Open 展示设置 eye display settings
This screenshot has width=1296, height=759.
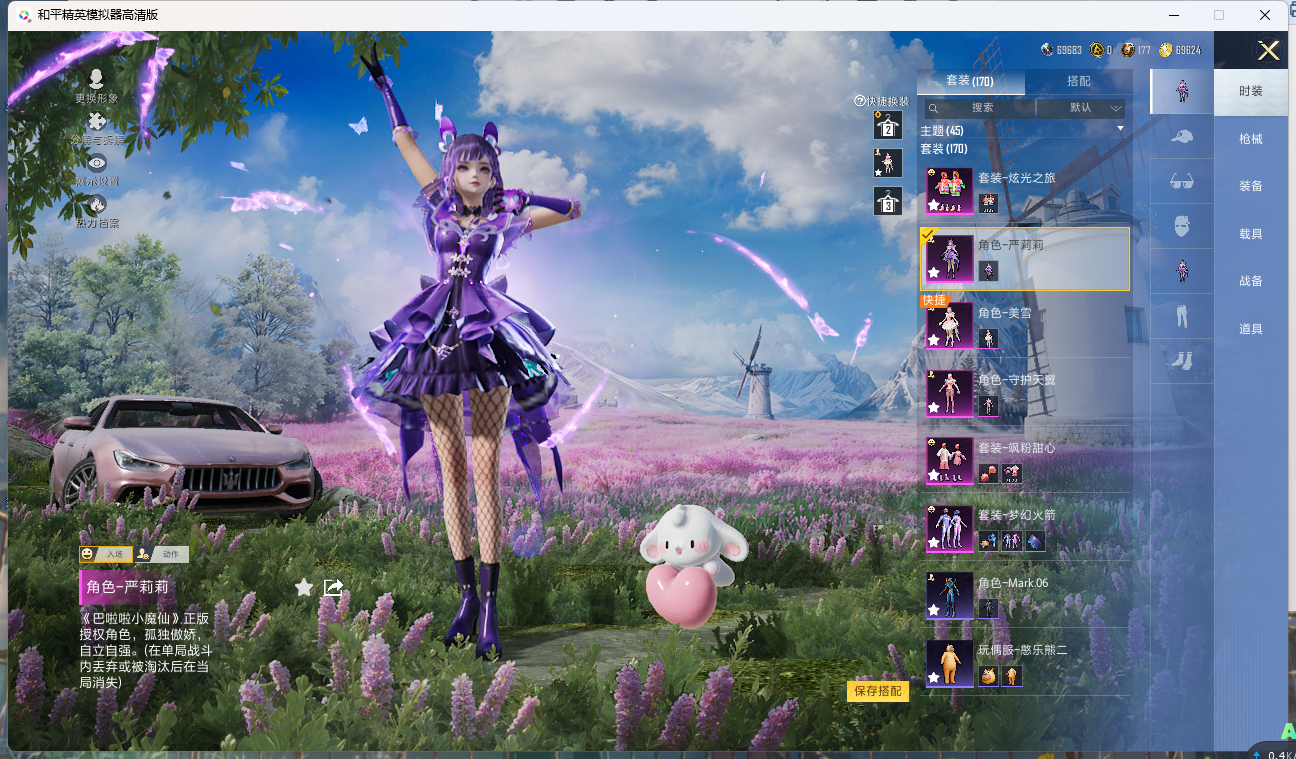(96, 163)
